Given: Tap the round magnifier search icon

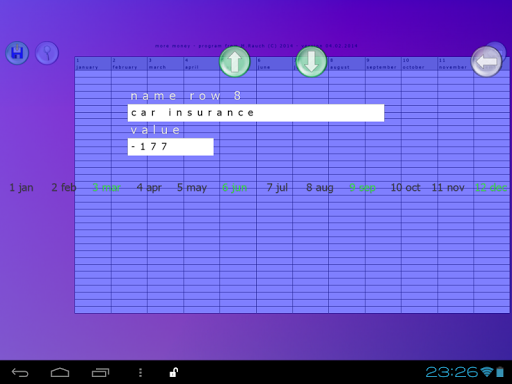Looking at the screenshot, I should [x=47, y=53].
